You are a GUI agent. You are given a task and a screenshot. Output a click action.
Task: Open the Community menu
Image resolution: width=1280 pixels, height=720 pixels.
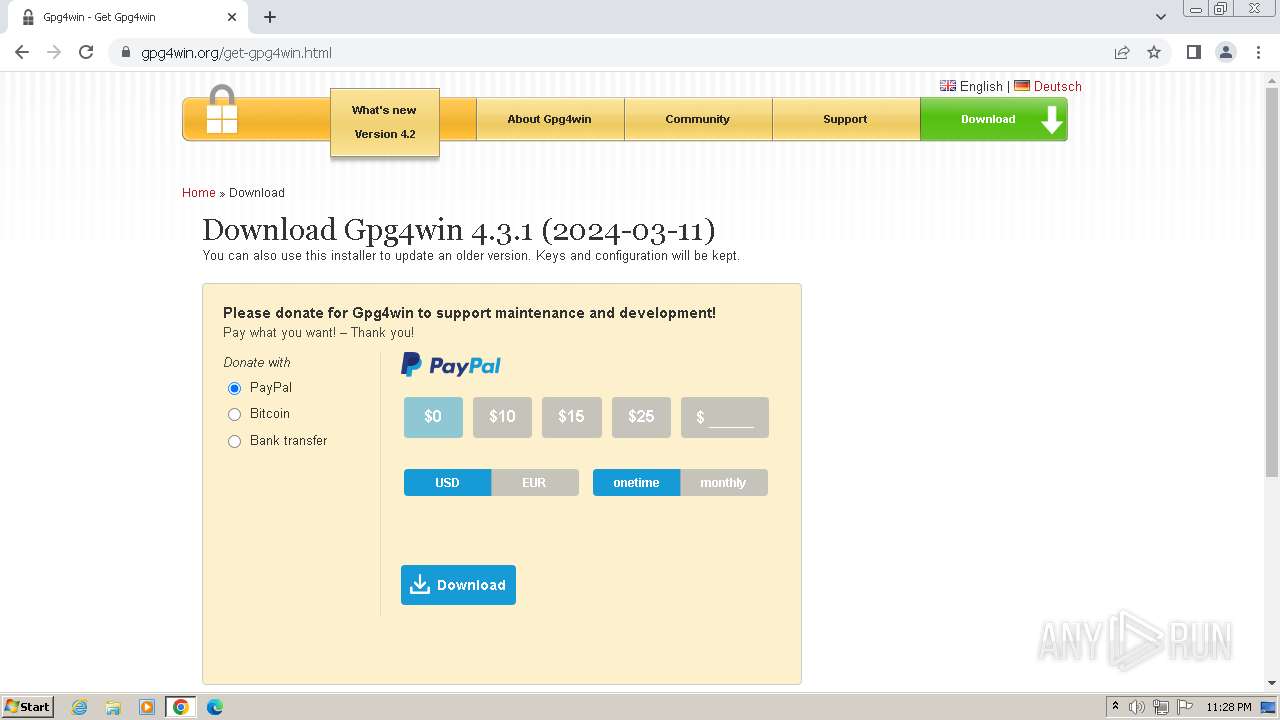697,119
